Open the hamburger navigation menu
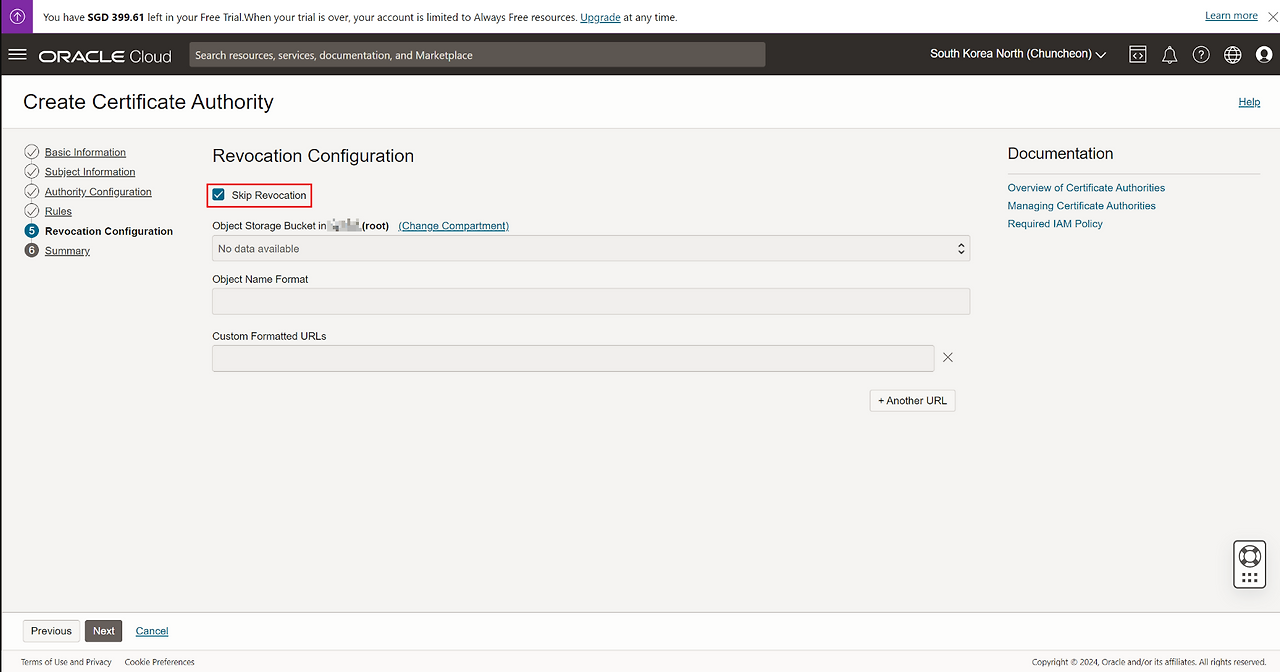 (x=17, y=55)
